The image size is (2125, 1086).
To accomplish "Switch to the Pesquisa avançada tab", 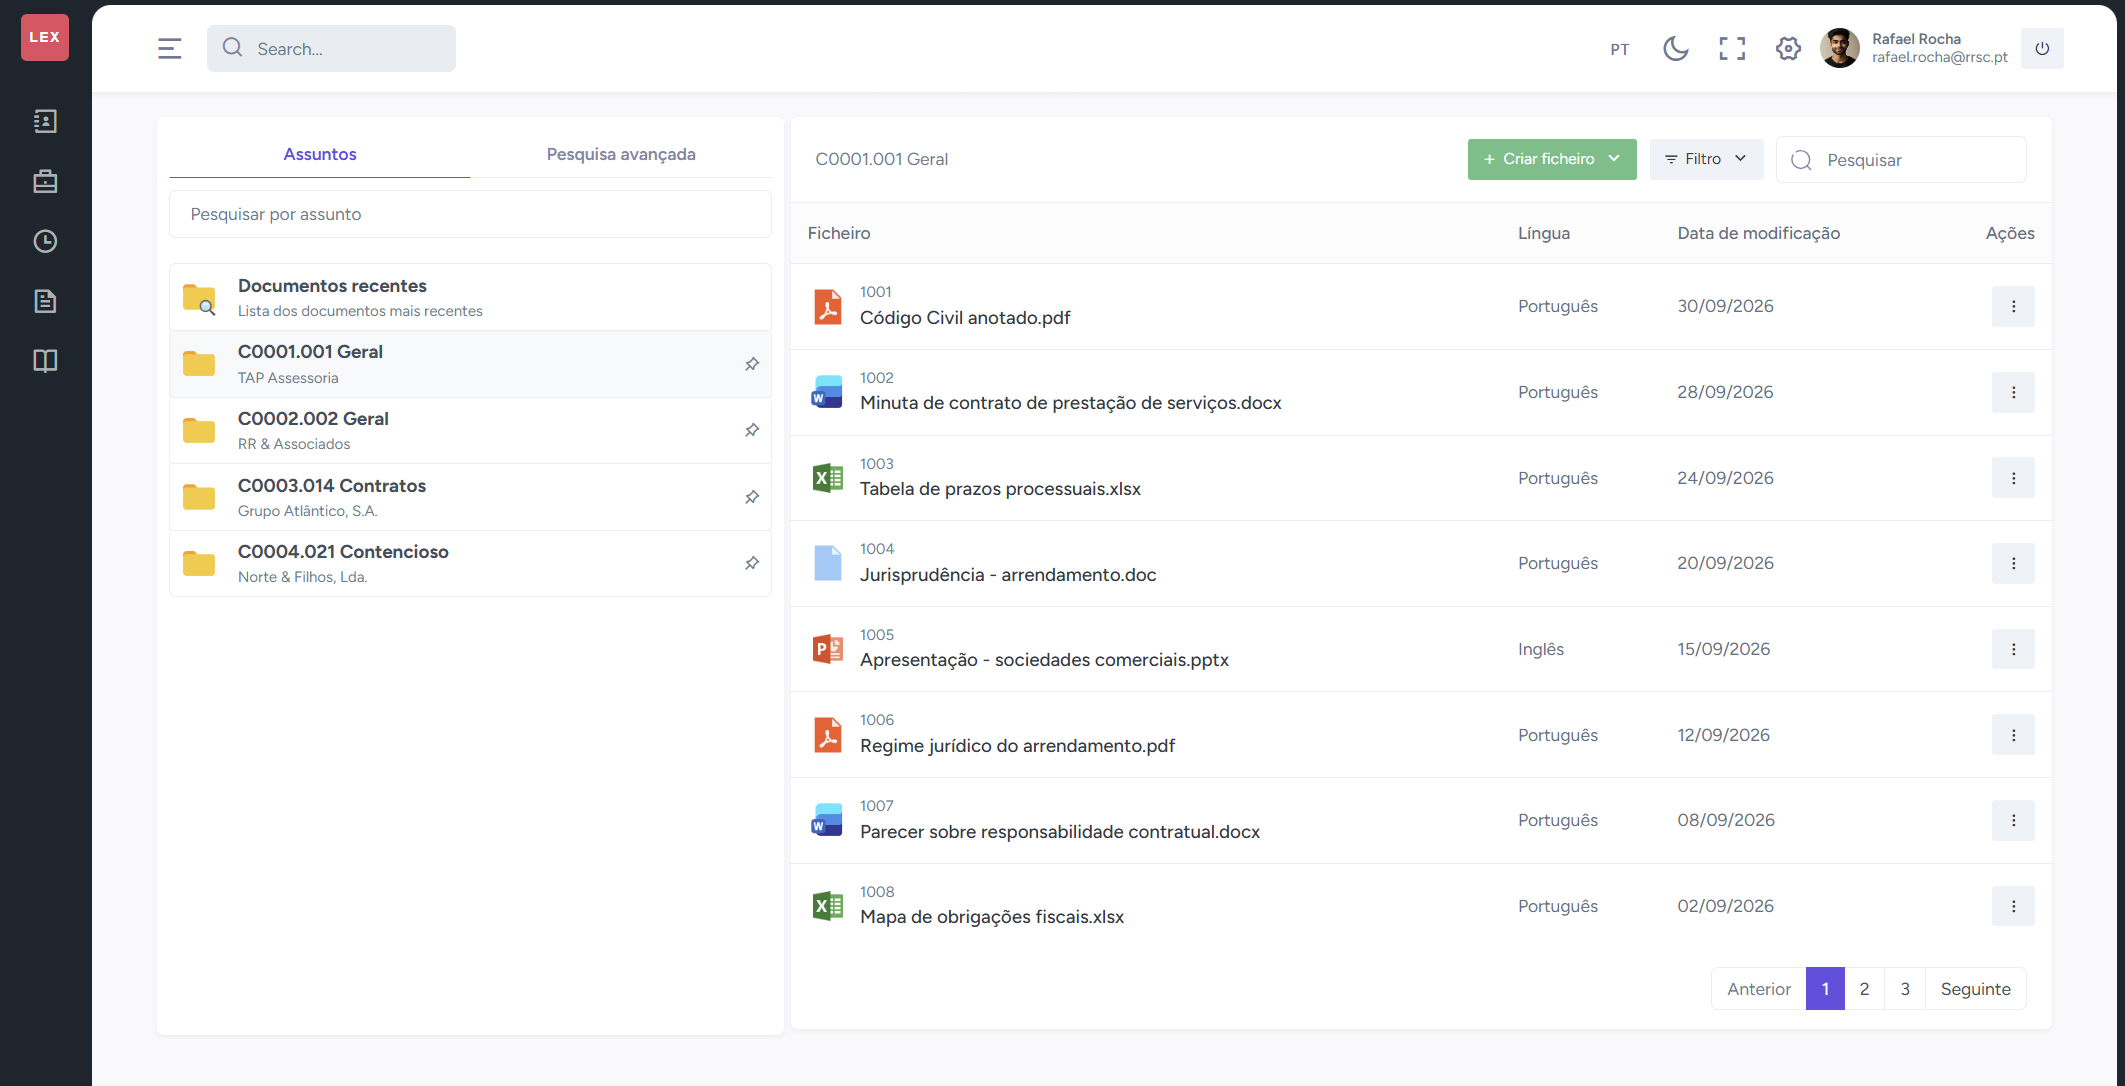I will tap(621, 154).
